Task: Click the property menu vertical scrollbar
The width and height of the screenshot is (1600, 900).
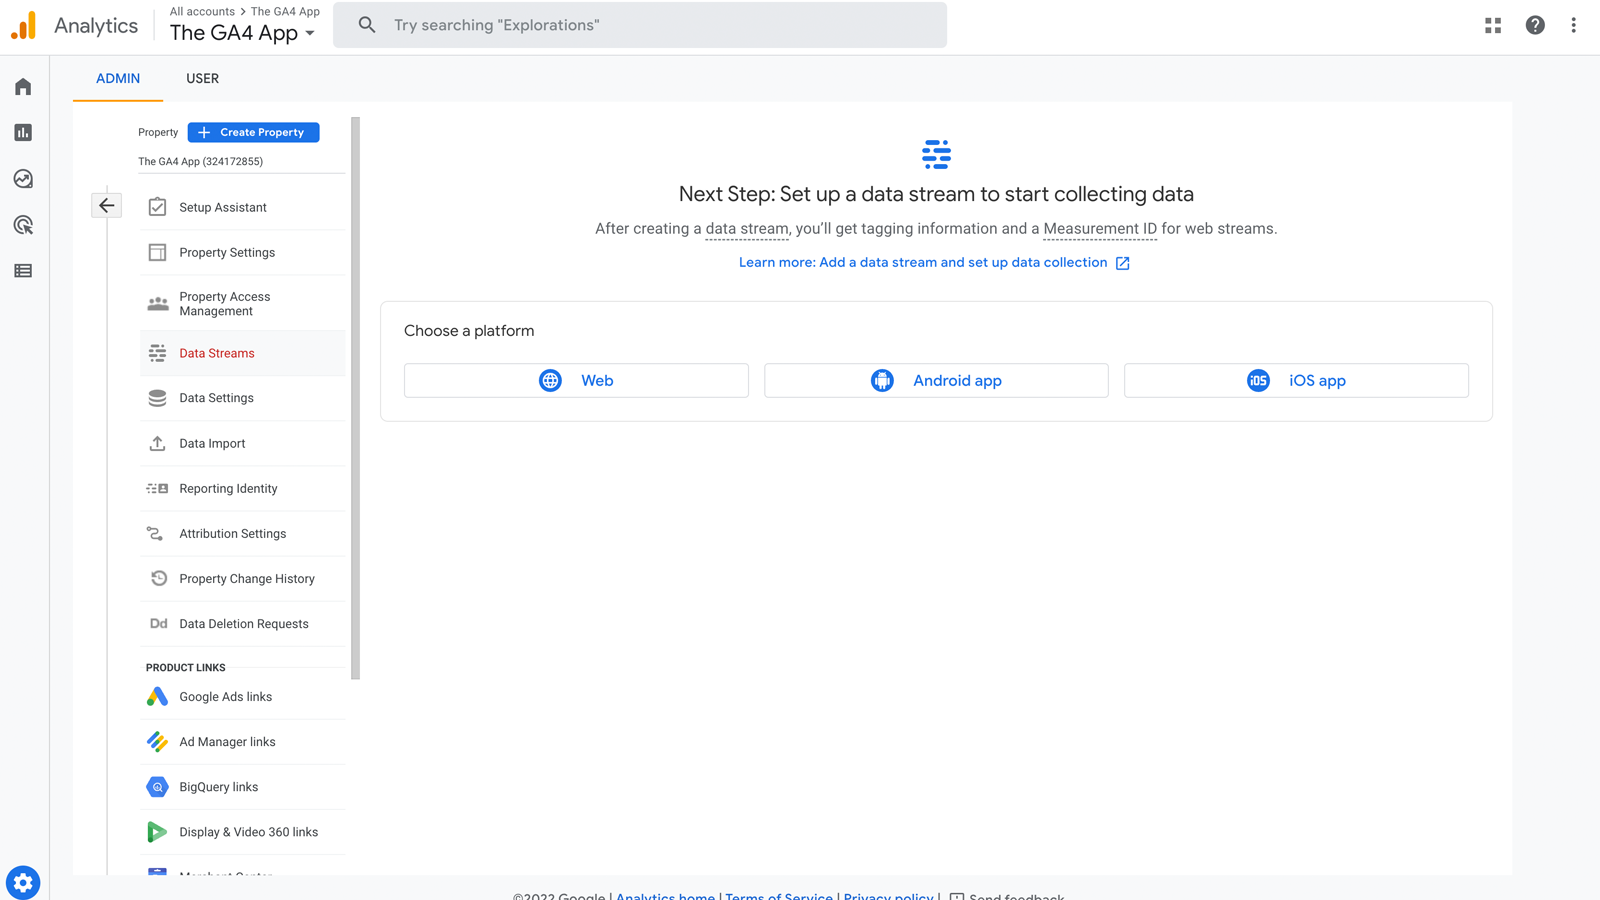Action: pyautogui.click(x=355, y=400)
